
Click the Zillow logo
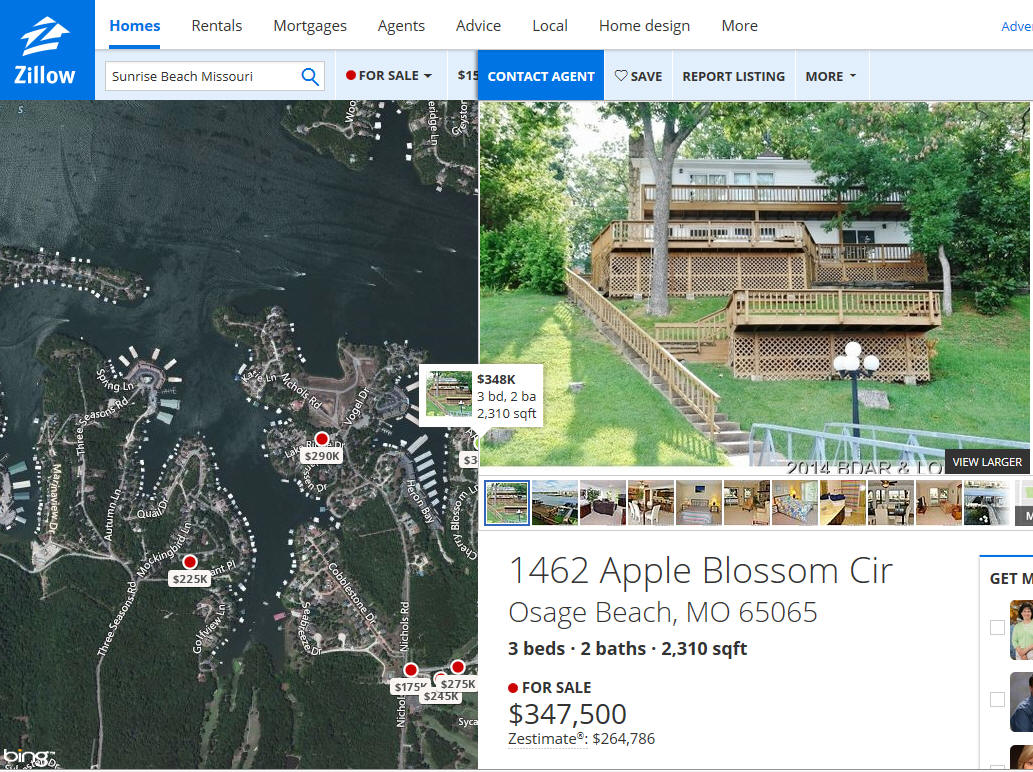pos(46,50)
